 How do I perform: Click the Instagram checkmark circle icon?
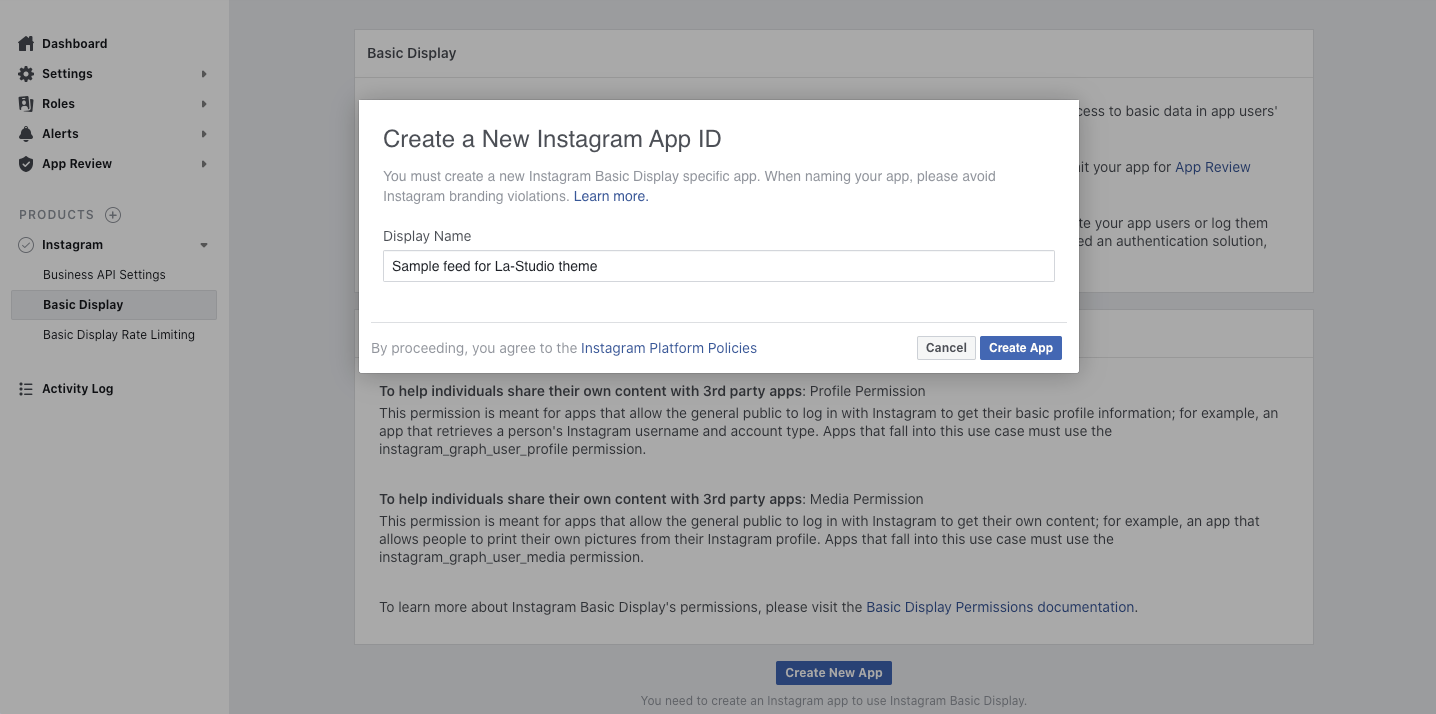pyautogui.click(x=27, y=245)
